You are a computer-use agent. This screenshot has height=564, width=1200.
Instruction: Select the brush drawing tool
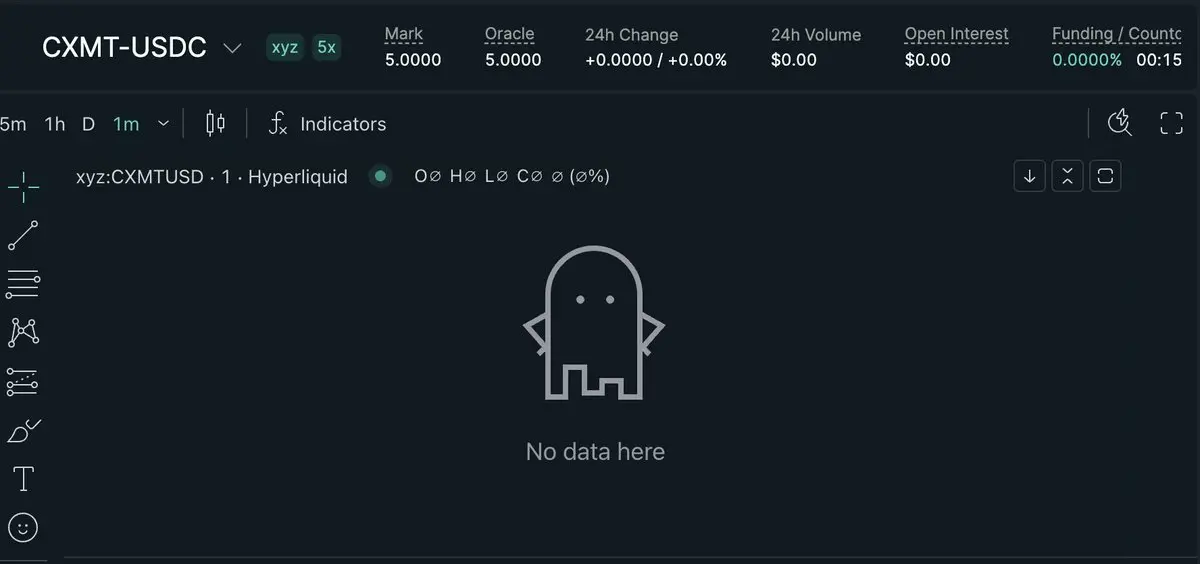23,431
